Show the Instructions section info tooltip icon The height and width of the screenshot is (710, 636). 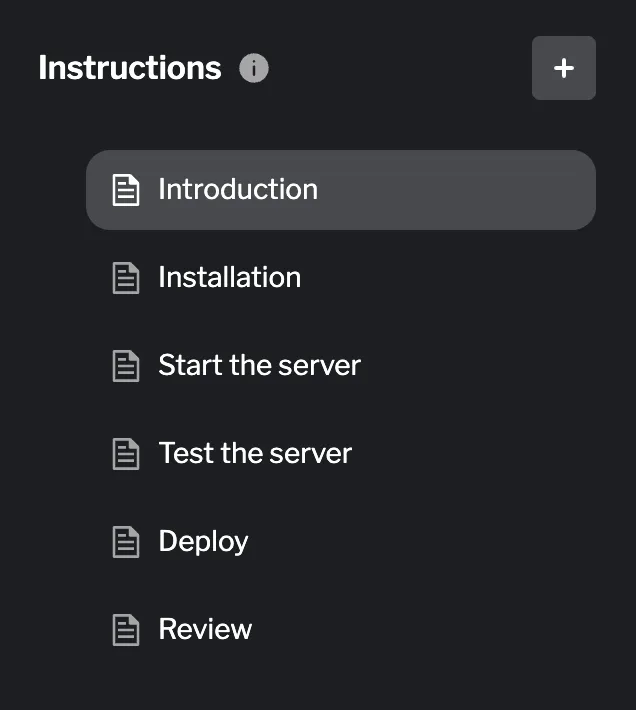254,68
